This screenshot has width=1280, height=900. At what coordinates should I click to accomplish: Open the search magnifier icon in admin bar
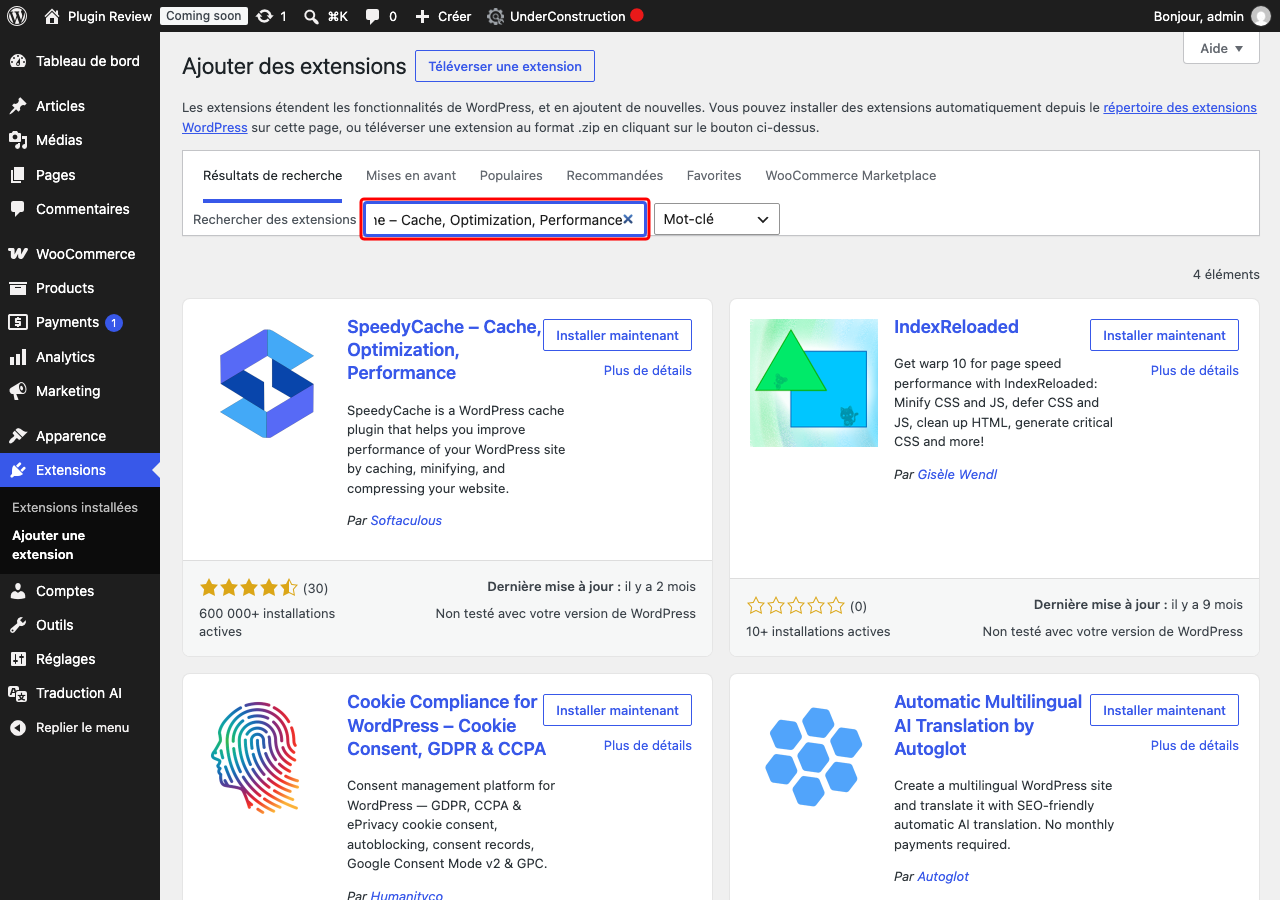tap(312, 16)
